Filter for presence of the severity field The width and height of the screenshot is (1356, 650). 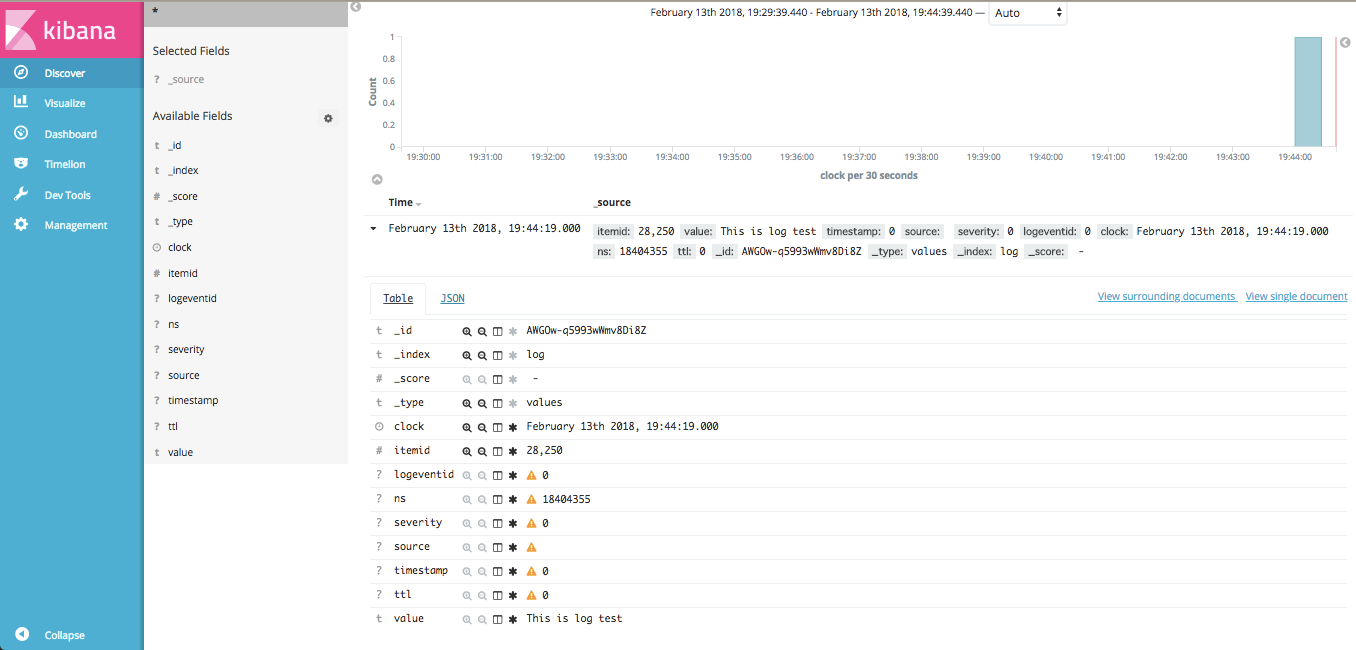coord(513,522)
